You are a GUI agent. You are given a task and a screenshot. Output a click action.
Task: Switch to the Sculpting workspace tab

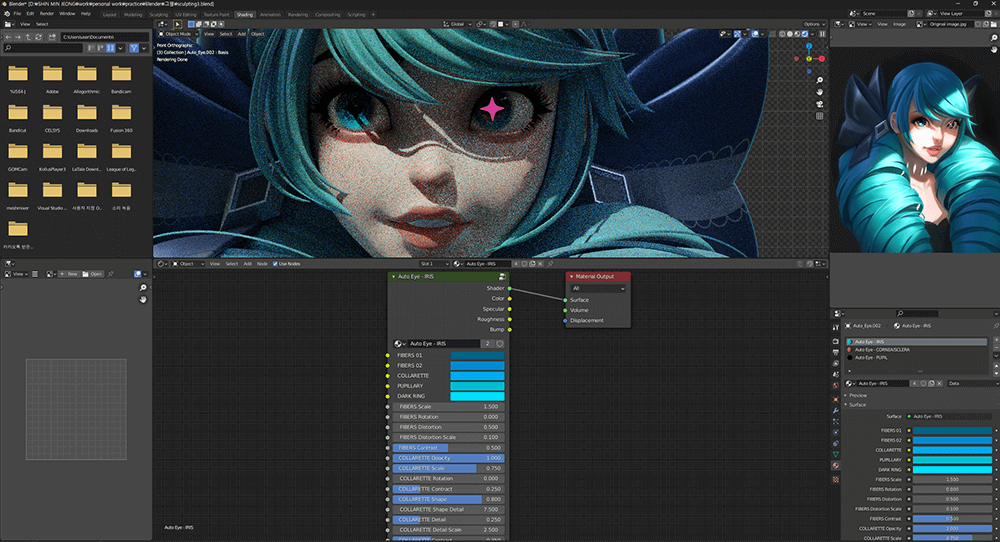click(x=159, y=14)
